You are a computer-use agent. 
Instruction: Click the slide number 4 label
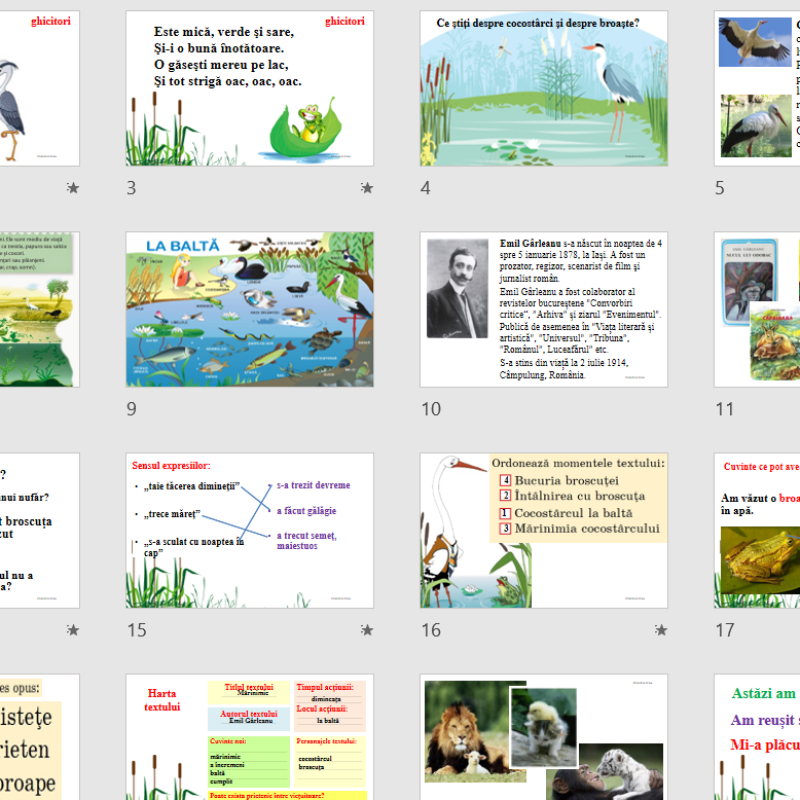point(426,187)
